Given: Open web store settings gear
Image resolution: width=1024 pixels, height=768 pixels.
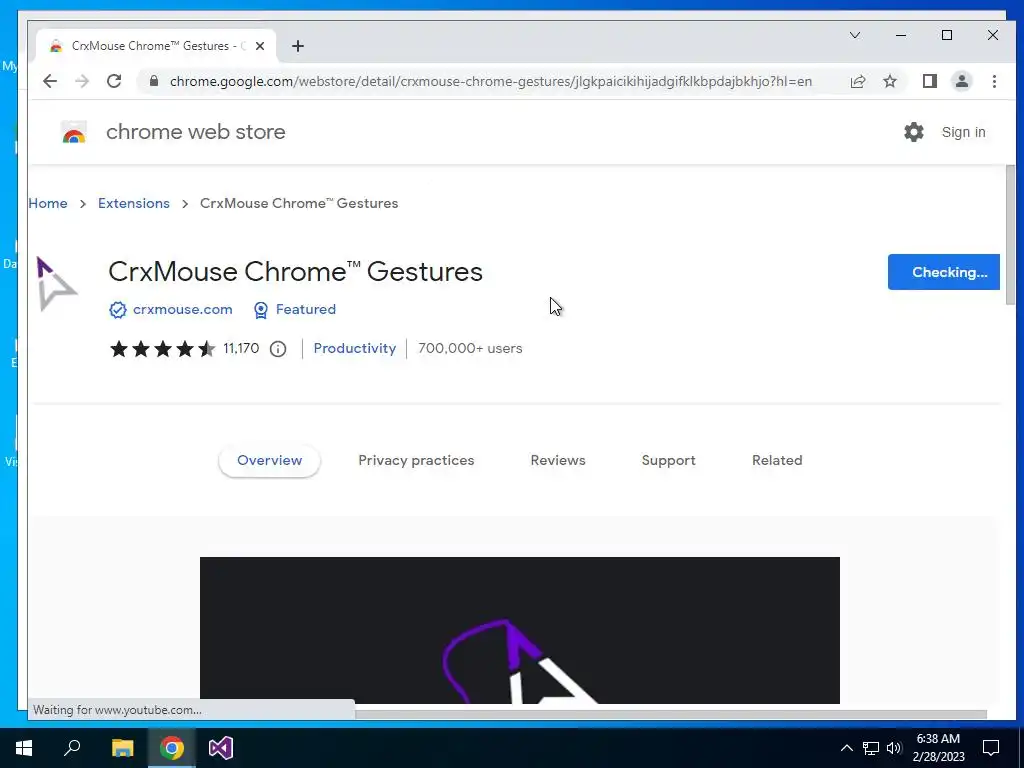Looking at the screenshot, I should tap(914, 132).
